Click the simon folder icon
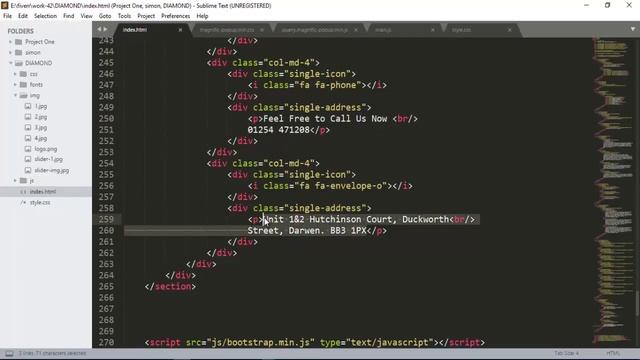This screenshot has width=640, height=360. [x=18, y=52]
